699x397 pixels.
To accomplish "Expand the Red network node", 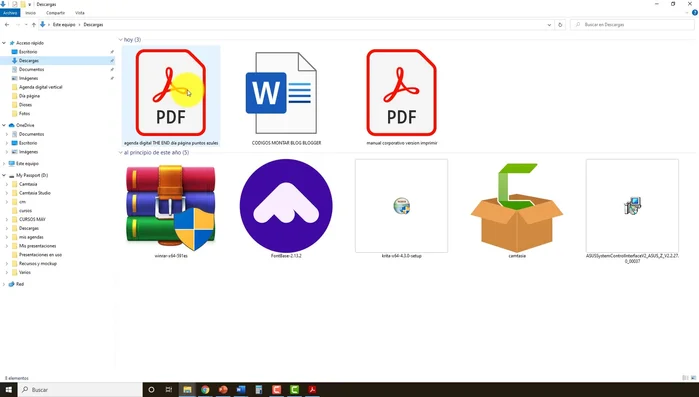I will pos(4,284).
